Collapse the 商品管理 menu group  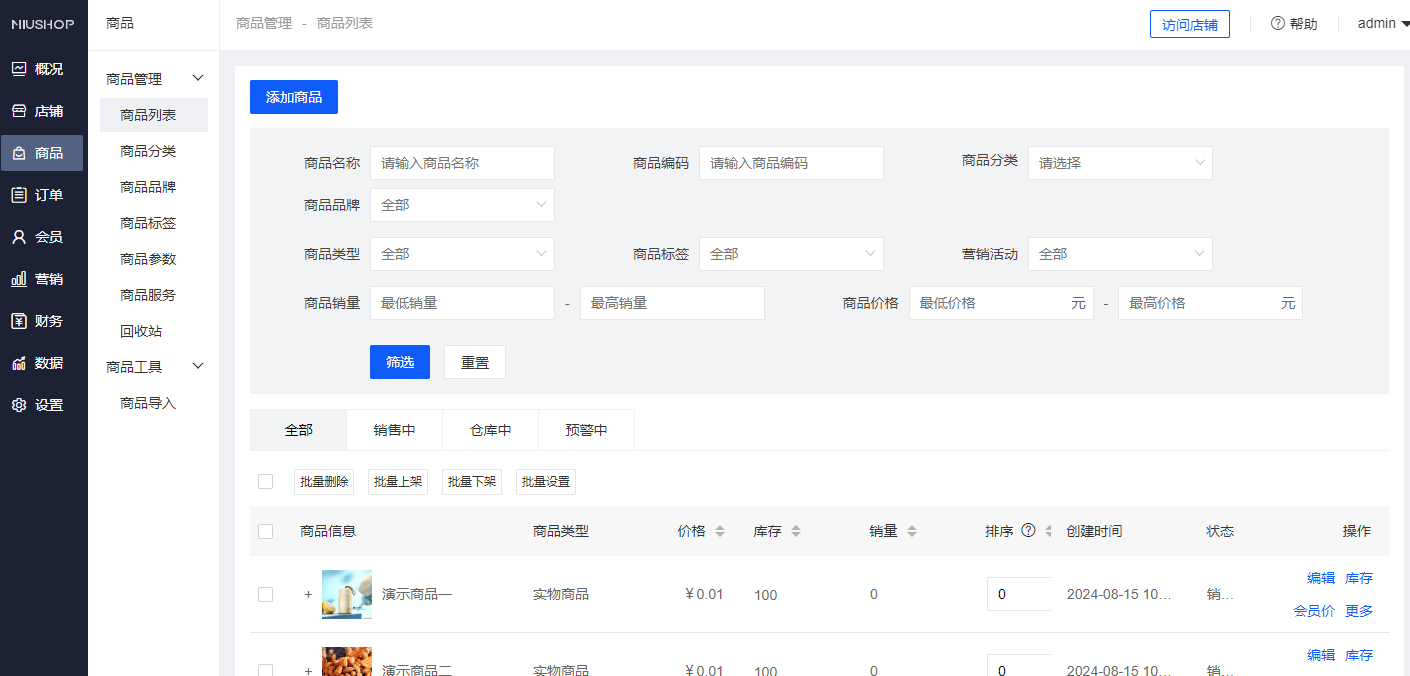[x=153, y=77]
